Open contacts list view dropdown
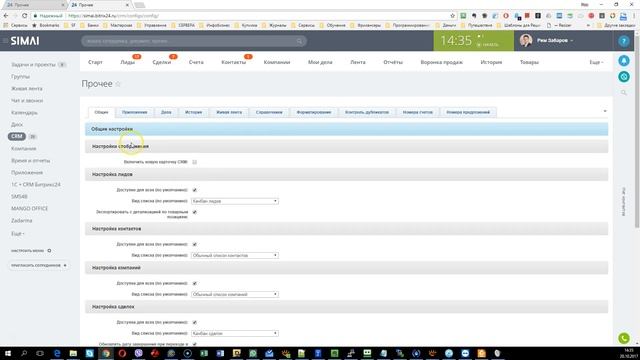The width and height of the screenshot is (640, 360). 235,256
